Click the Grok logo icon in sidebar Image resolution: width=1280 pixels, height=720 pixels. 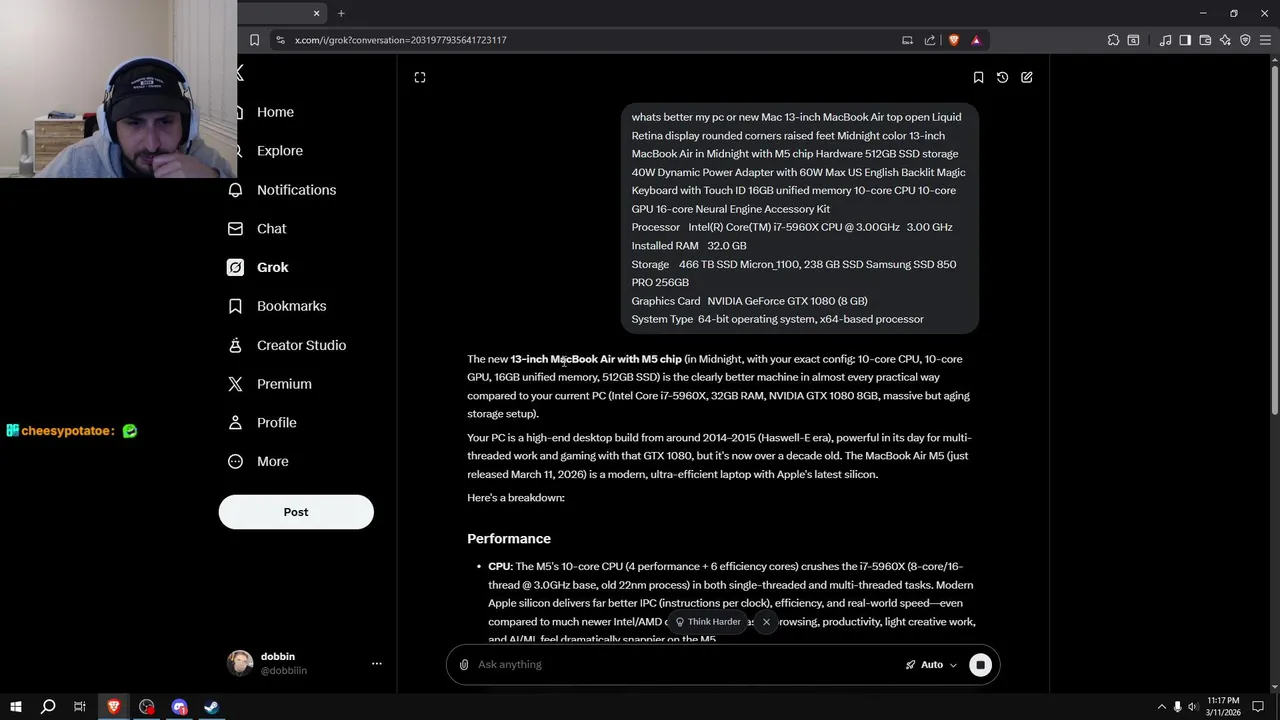(x=235, y=267)
